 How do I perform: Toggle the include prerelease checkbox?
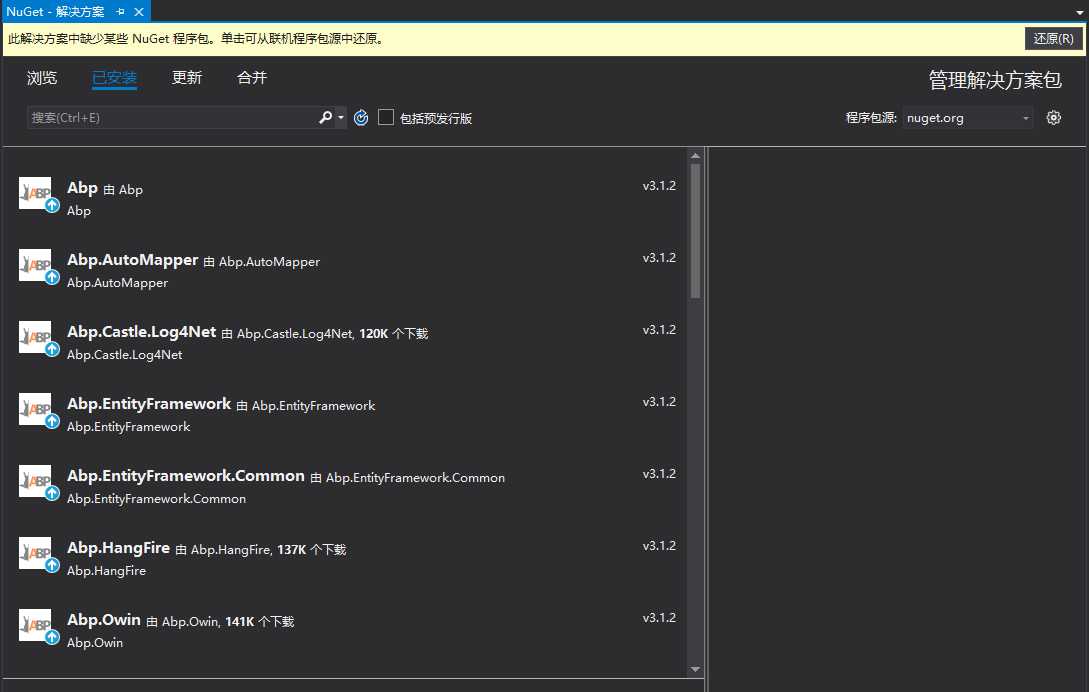385,117
